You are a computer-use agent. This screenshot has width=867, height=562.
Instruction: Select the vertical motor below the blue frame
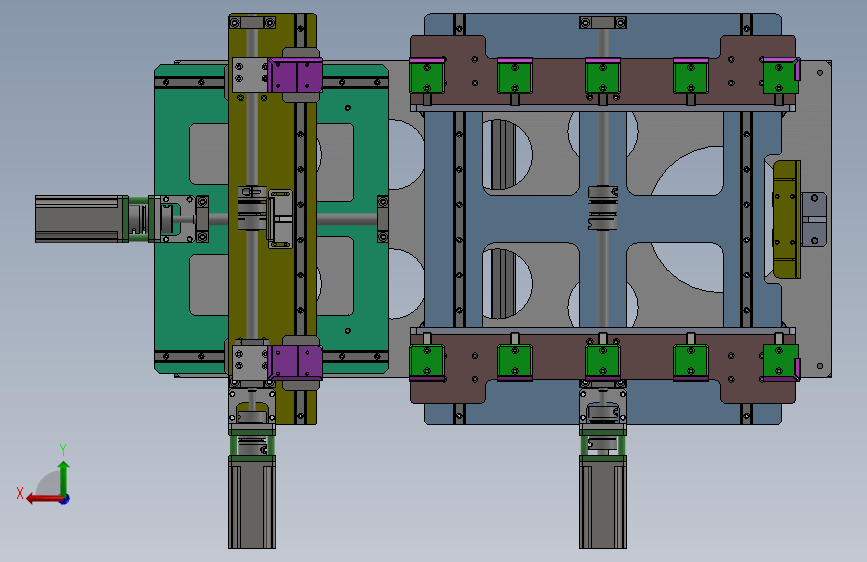(x=603, y=501)
